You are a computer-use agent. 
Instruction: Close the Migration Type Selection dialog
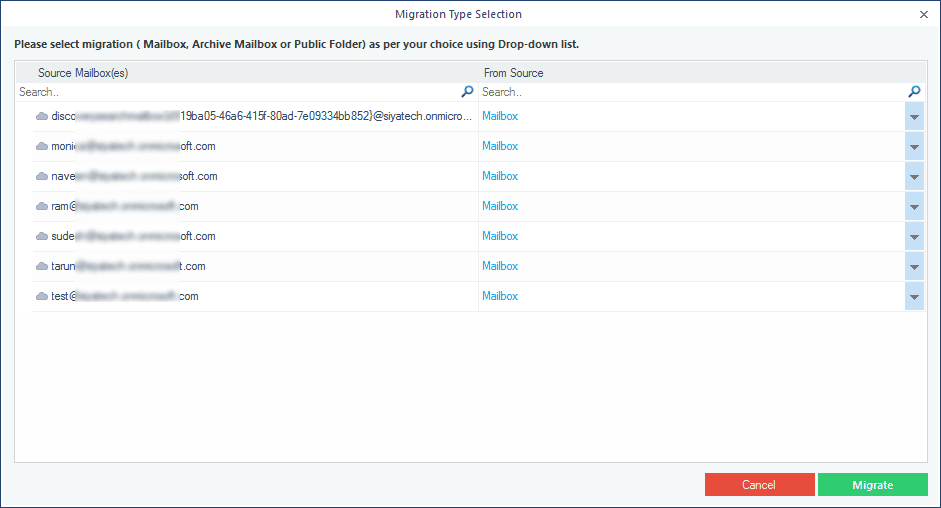click(923, 14)
